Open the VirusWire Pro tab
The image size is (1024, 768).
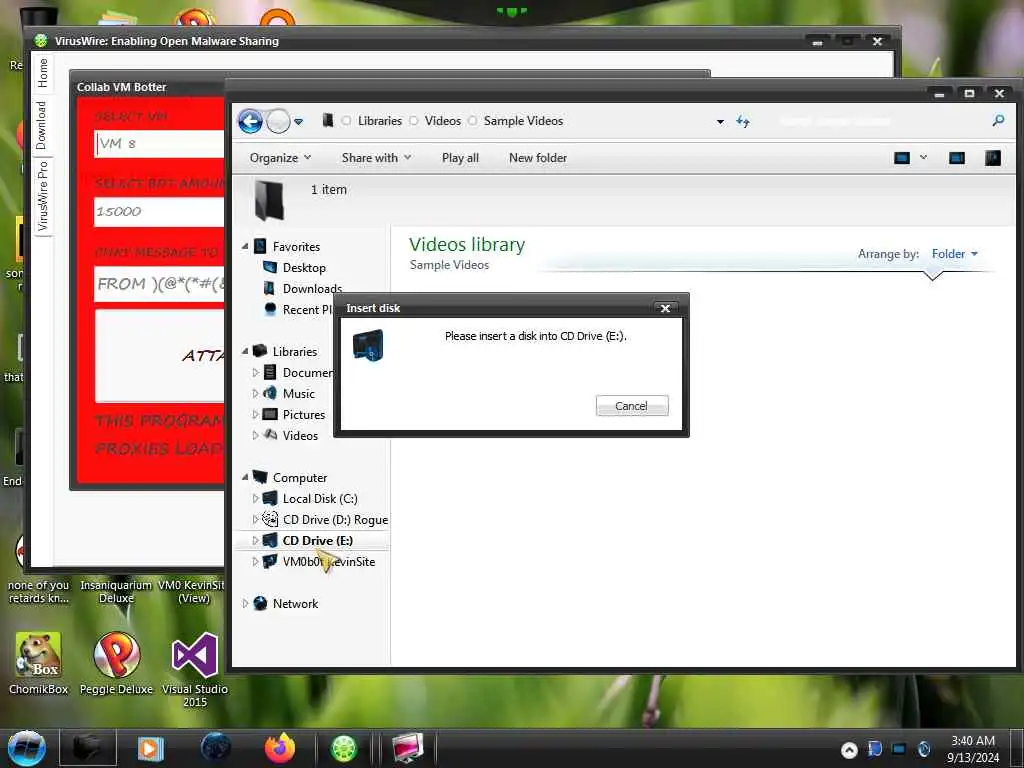[x=42, y=197]
